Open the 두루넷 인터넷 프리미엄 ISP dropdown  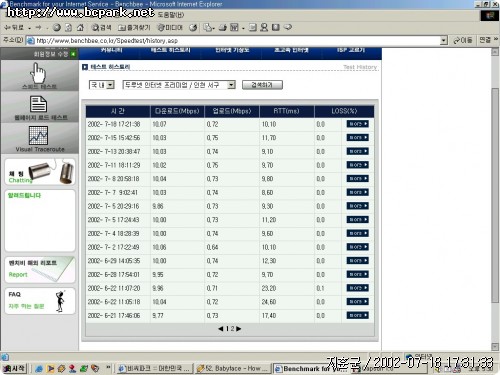point(179,85)
